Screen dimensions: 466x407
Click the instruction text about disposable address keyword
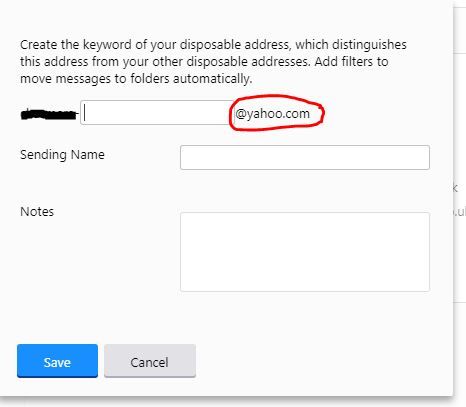[x=213, y=62]
